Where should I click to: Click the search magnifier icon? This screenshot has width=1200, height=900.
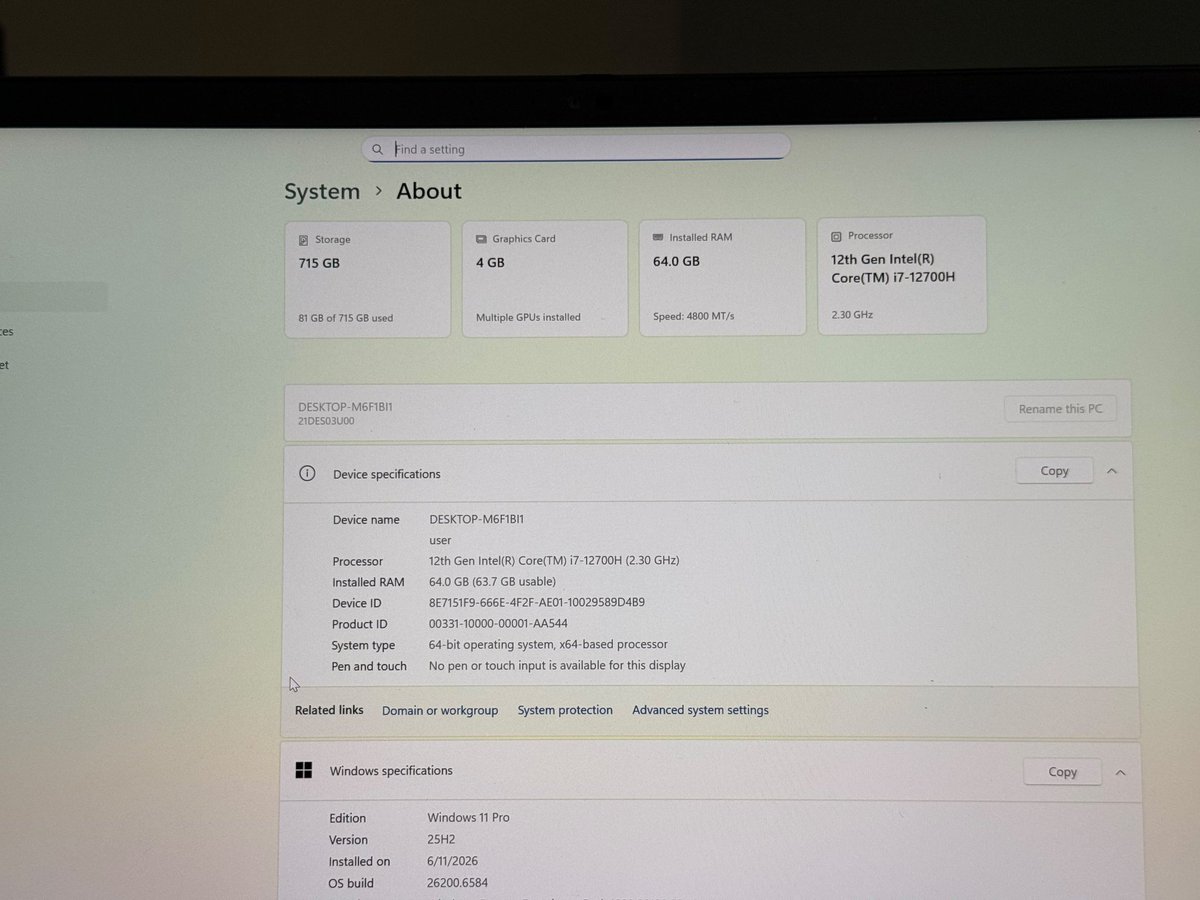[377, 150]
